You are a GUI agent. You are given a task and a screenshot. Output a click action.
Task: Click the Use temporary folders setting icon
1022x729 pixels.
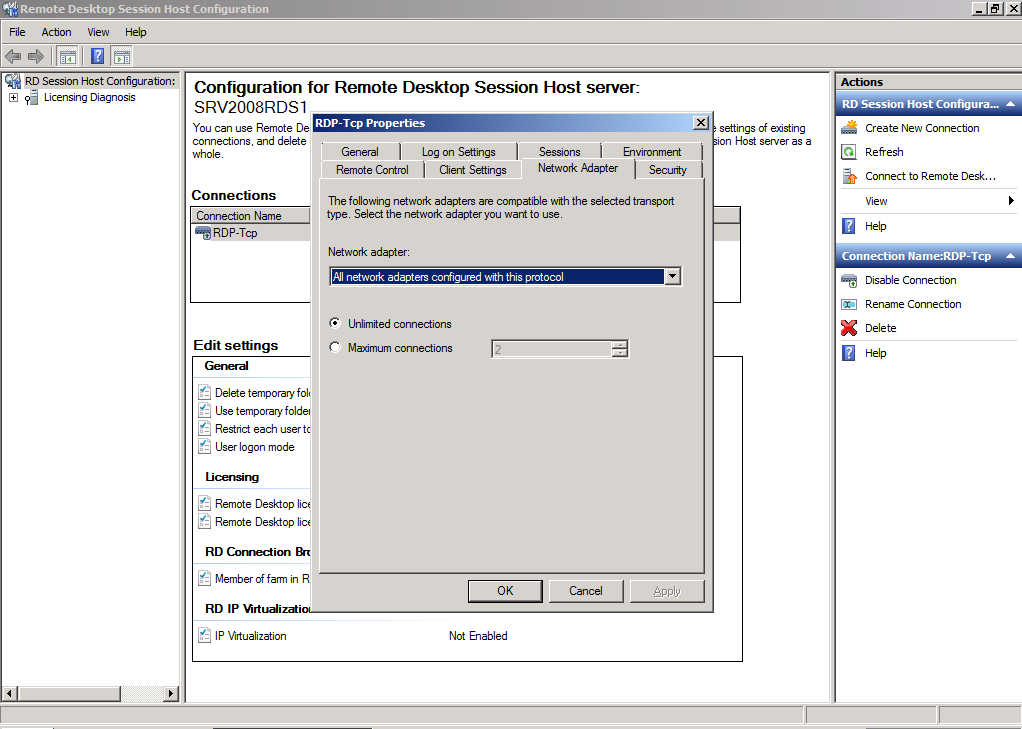(205, 411)
